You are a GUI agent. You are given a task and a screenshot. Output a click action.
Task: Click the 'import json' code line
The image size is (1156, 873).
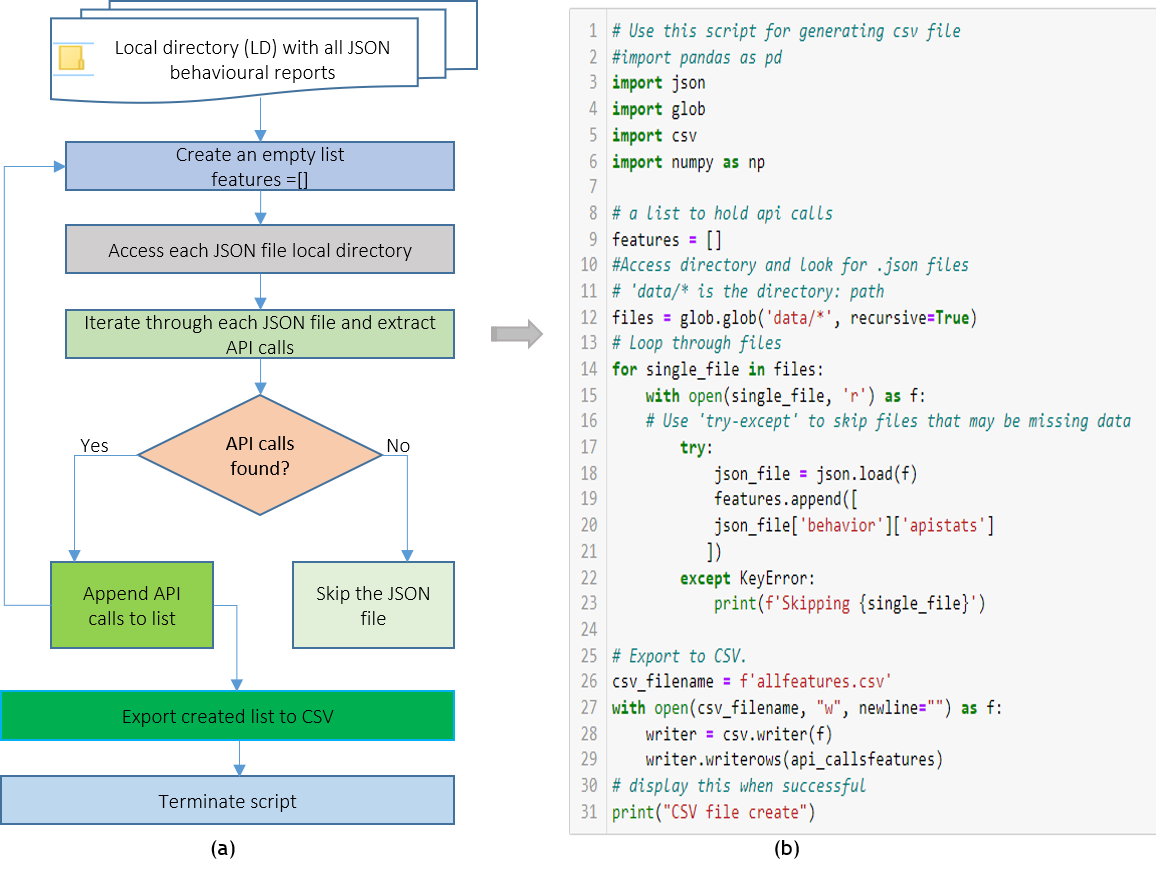658,83
